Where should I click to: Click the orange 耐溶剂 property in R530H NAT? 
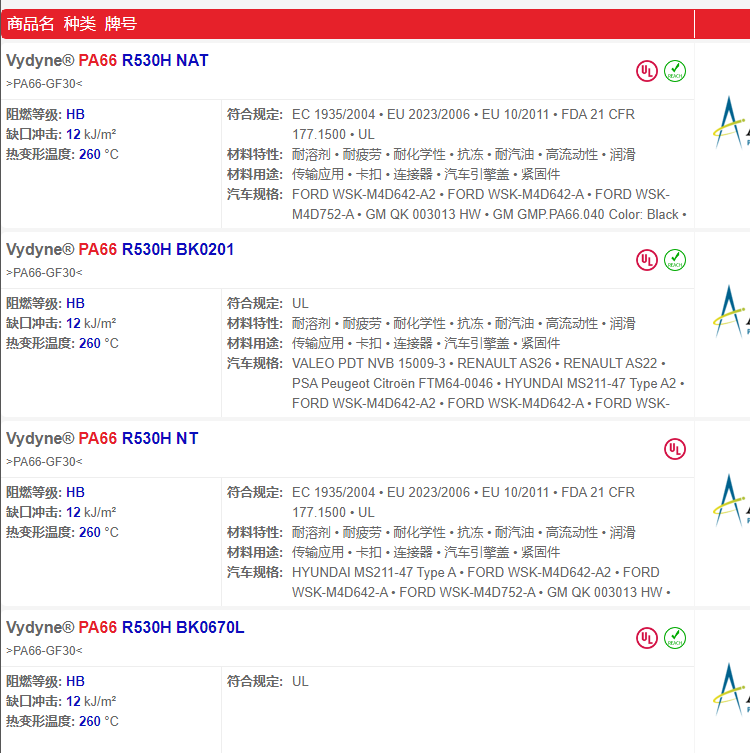pos(311,155)
